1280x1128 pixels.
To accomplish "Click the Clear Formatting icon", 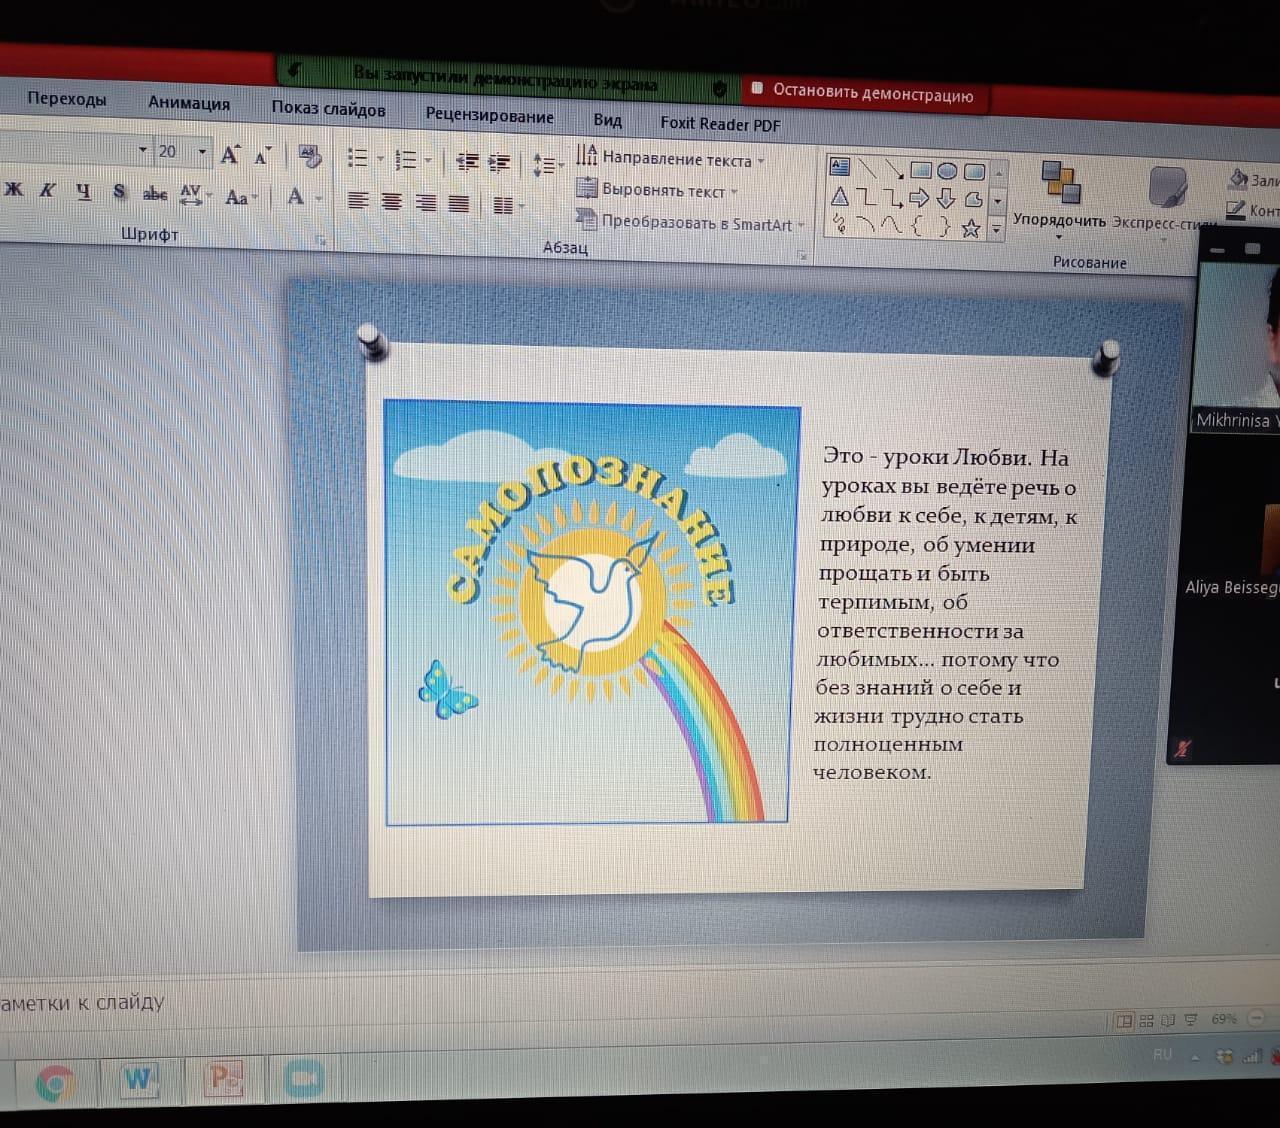I will (309, 156).
